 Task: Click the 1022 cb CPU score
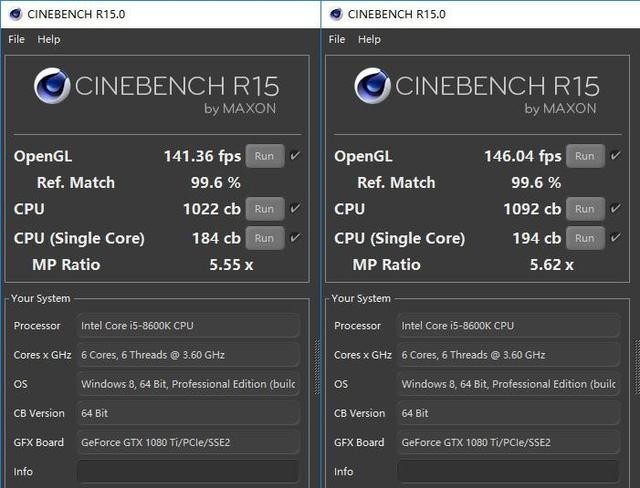pyautogui.click(x=212, y=209)
